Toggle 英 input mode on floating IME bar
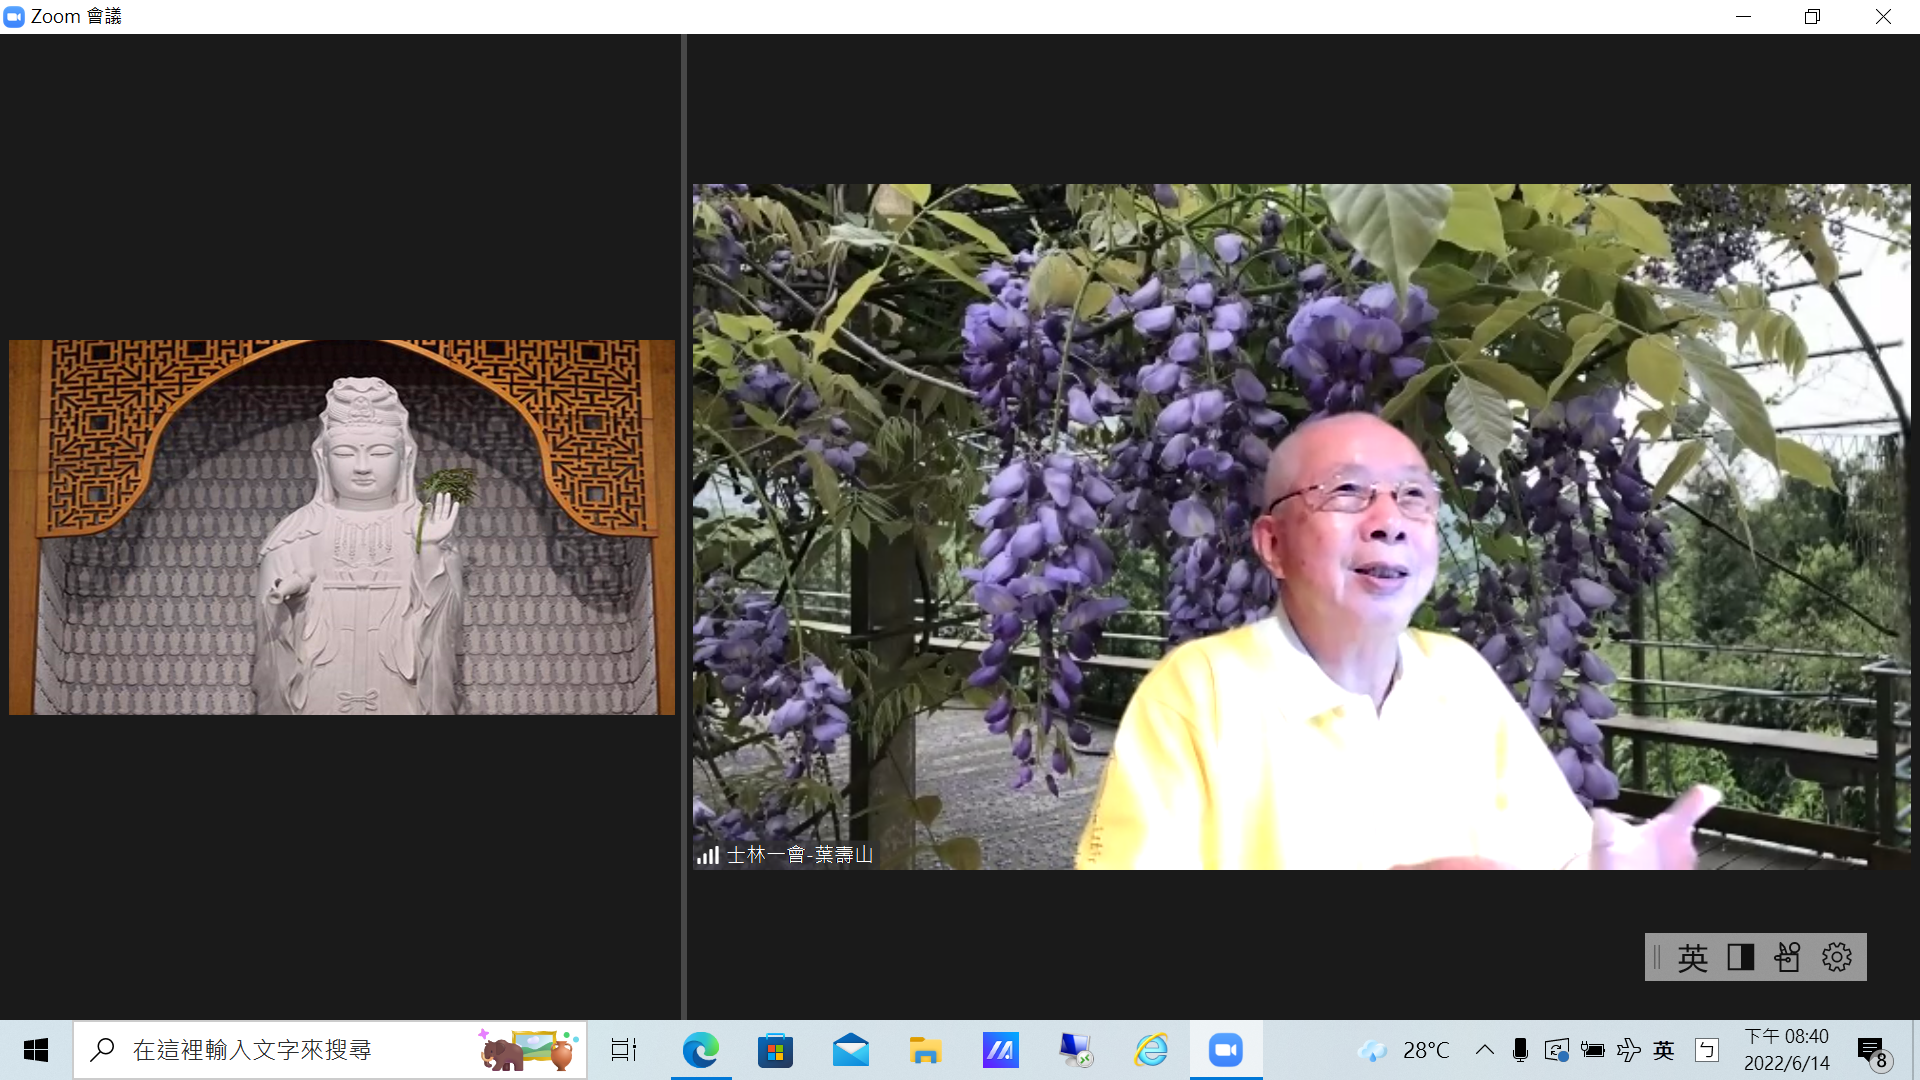Screen dimensions: 1920x1080 coord(1692,957)
